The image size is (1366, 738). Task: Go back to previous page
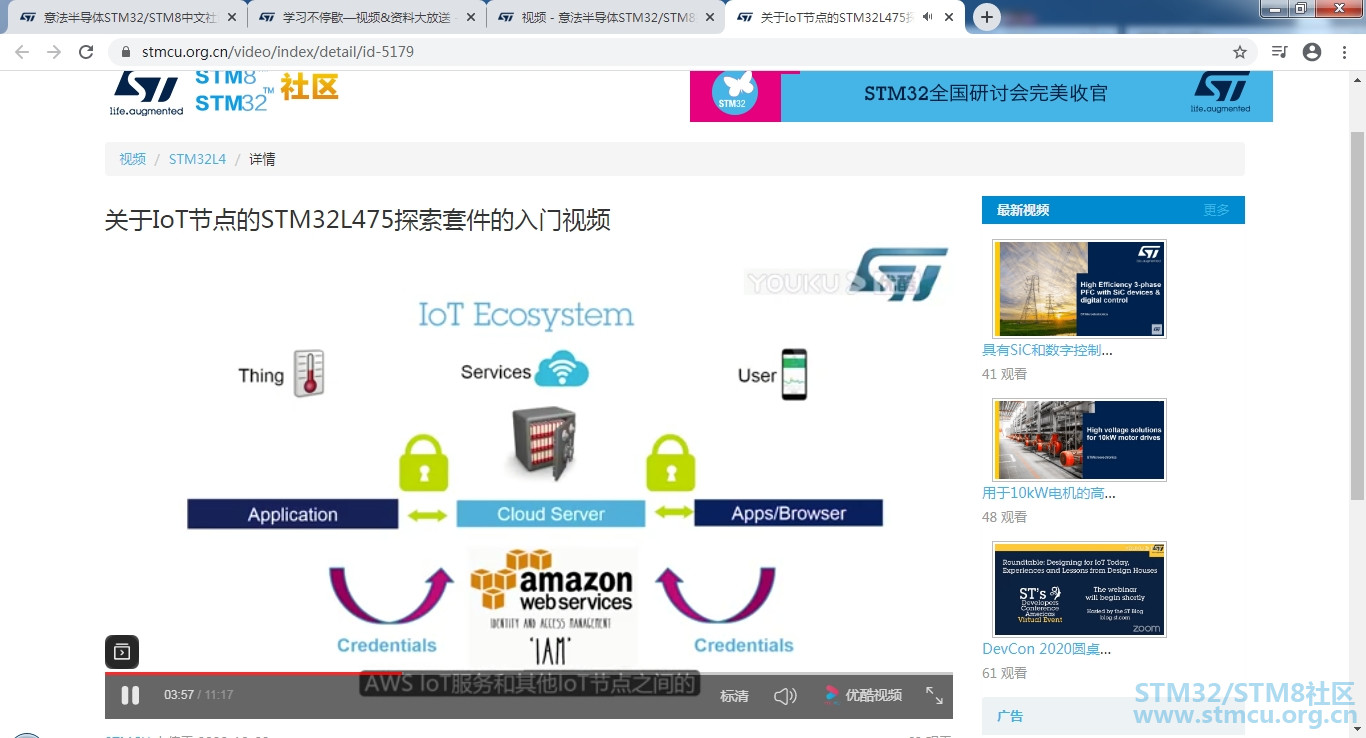coord(22,52)
